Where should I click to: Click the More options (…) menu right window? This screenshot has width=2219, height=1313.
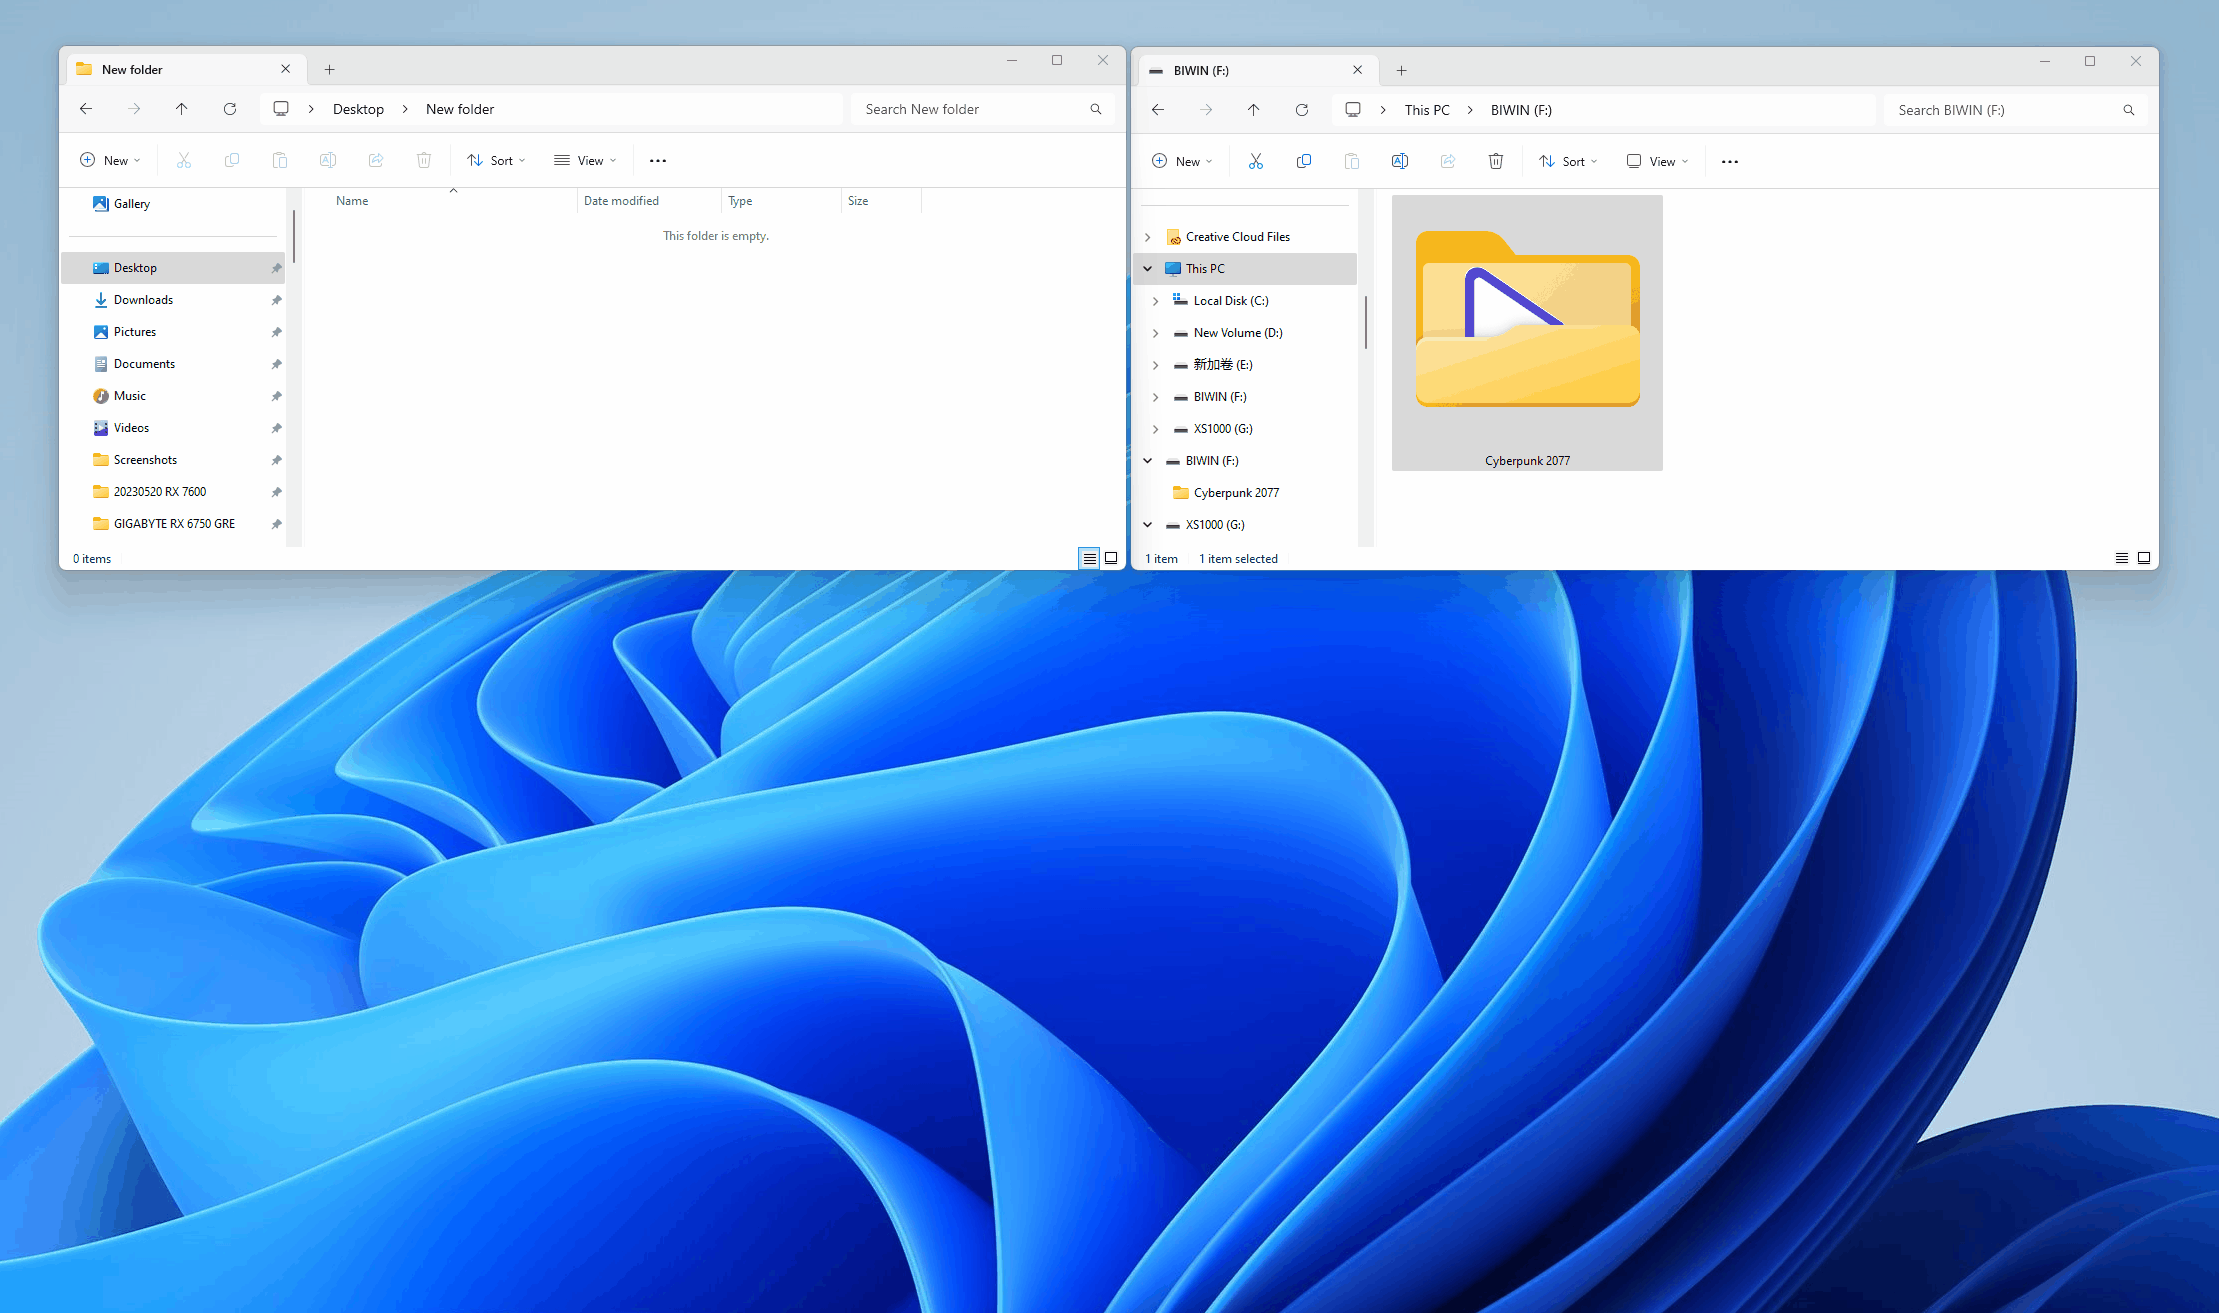1730,161
